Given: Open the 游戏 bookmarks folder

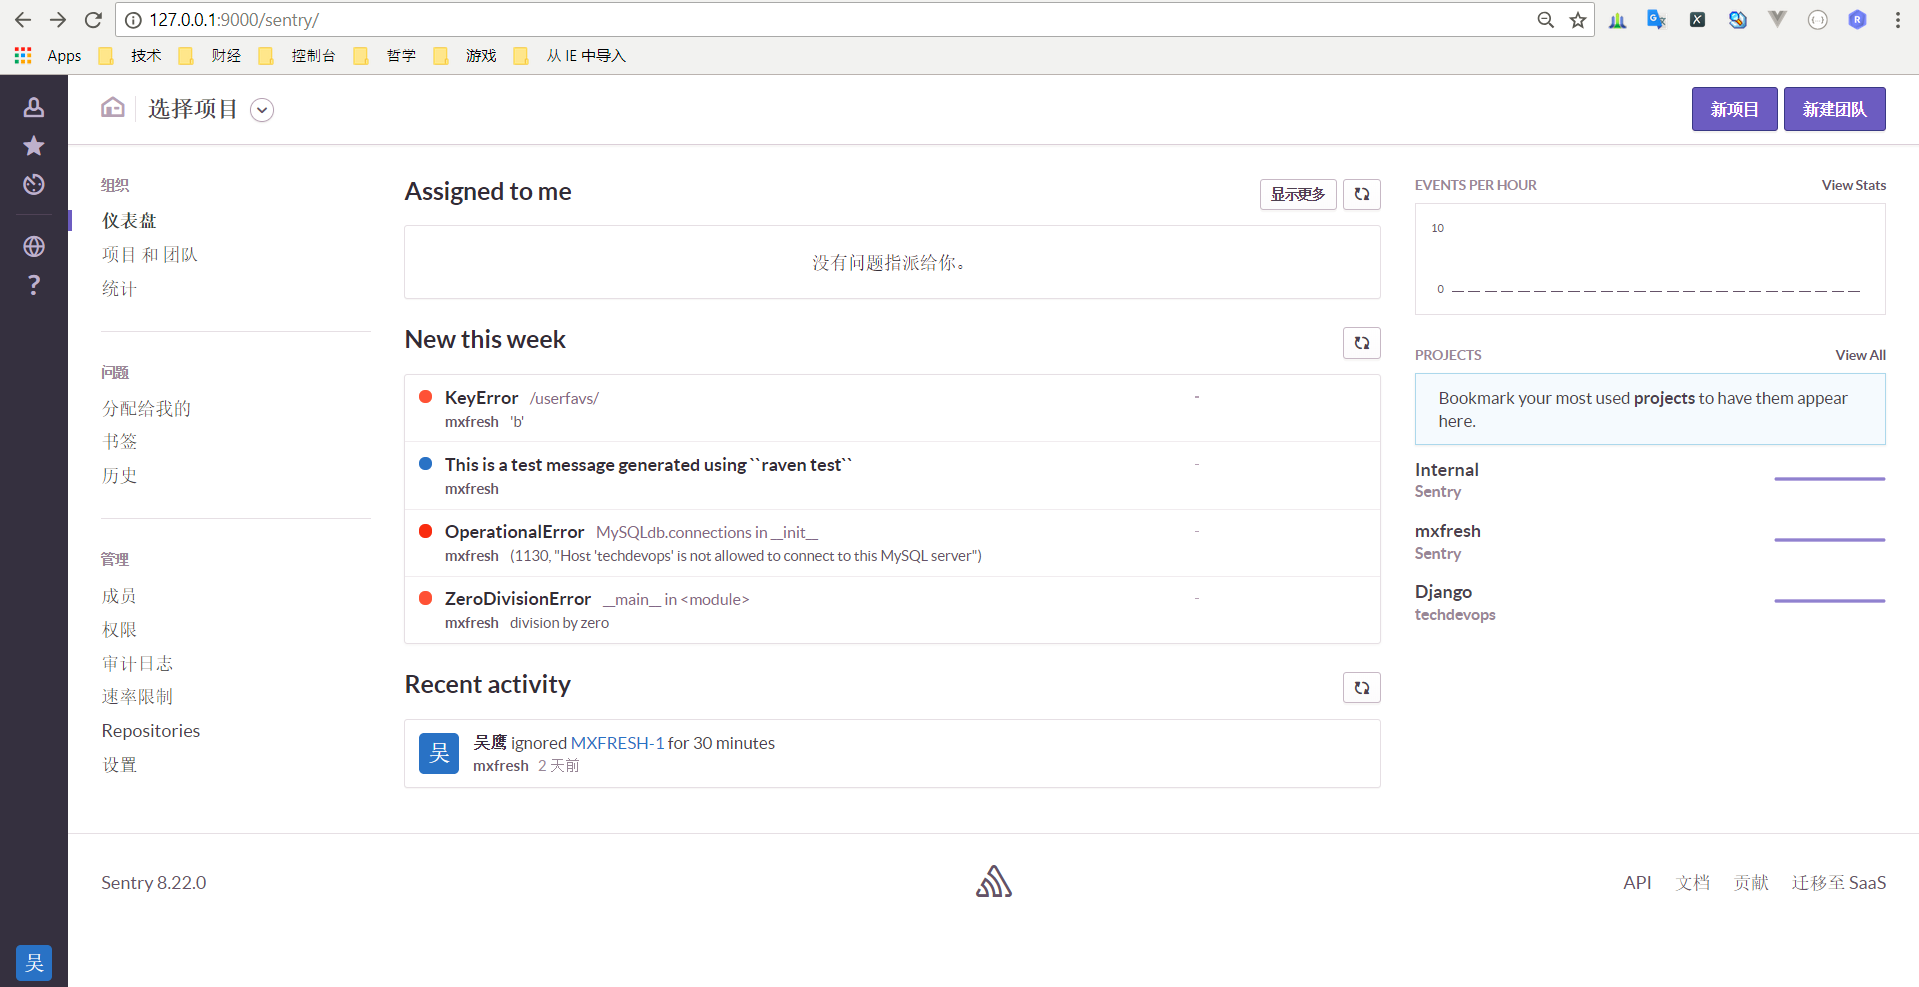Looking at the screenshot, I should [466, 56].
